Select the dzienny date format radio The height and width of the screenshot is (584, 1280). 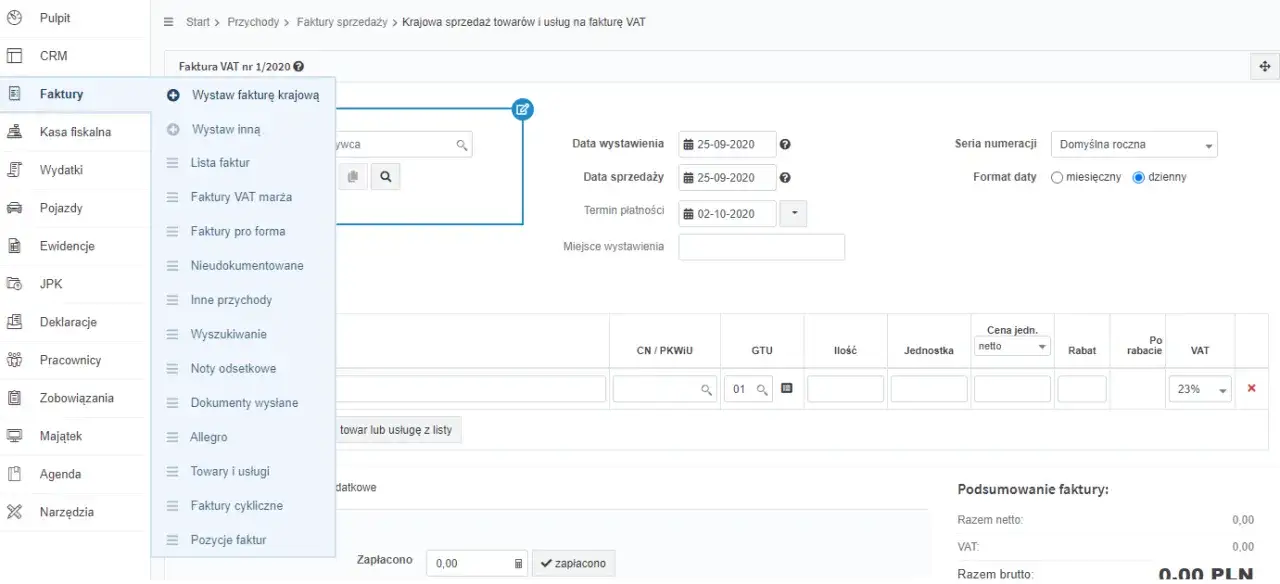click(x=1138, y=177)
